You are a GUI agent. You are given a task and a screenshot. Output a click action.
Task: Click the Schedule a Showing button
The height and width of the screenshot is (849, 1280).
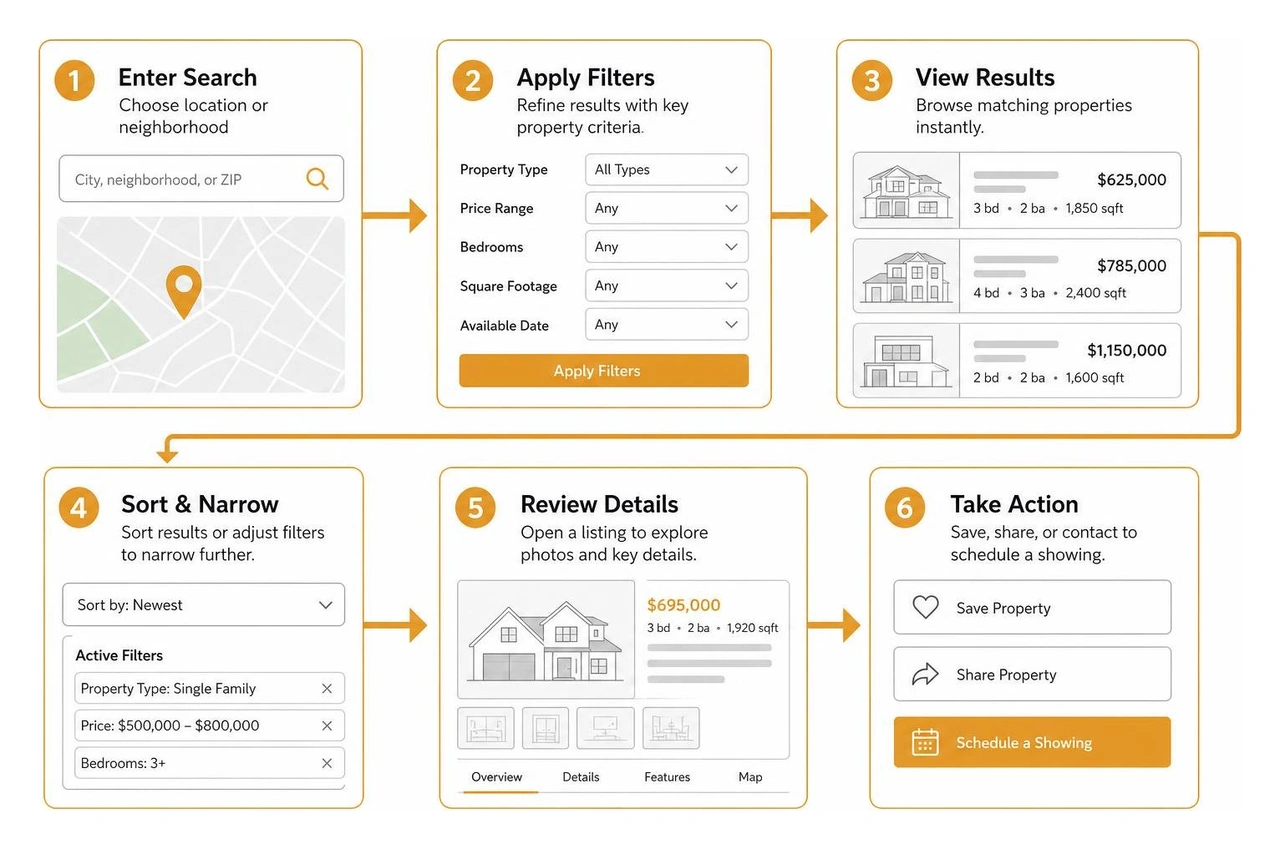(x=1032, y=742)
